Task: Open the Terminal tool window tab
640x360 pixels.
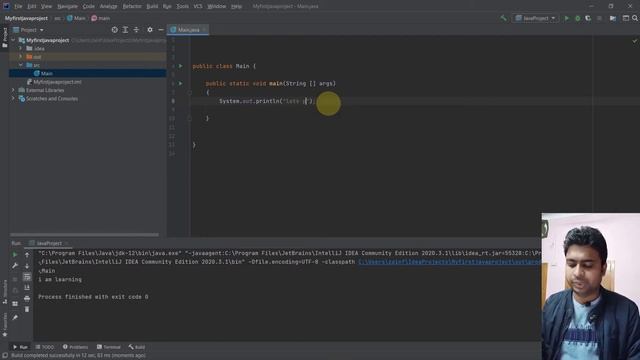Action: tap(109, 347)
